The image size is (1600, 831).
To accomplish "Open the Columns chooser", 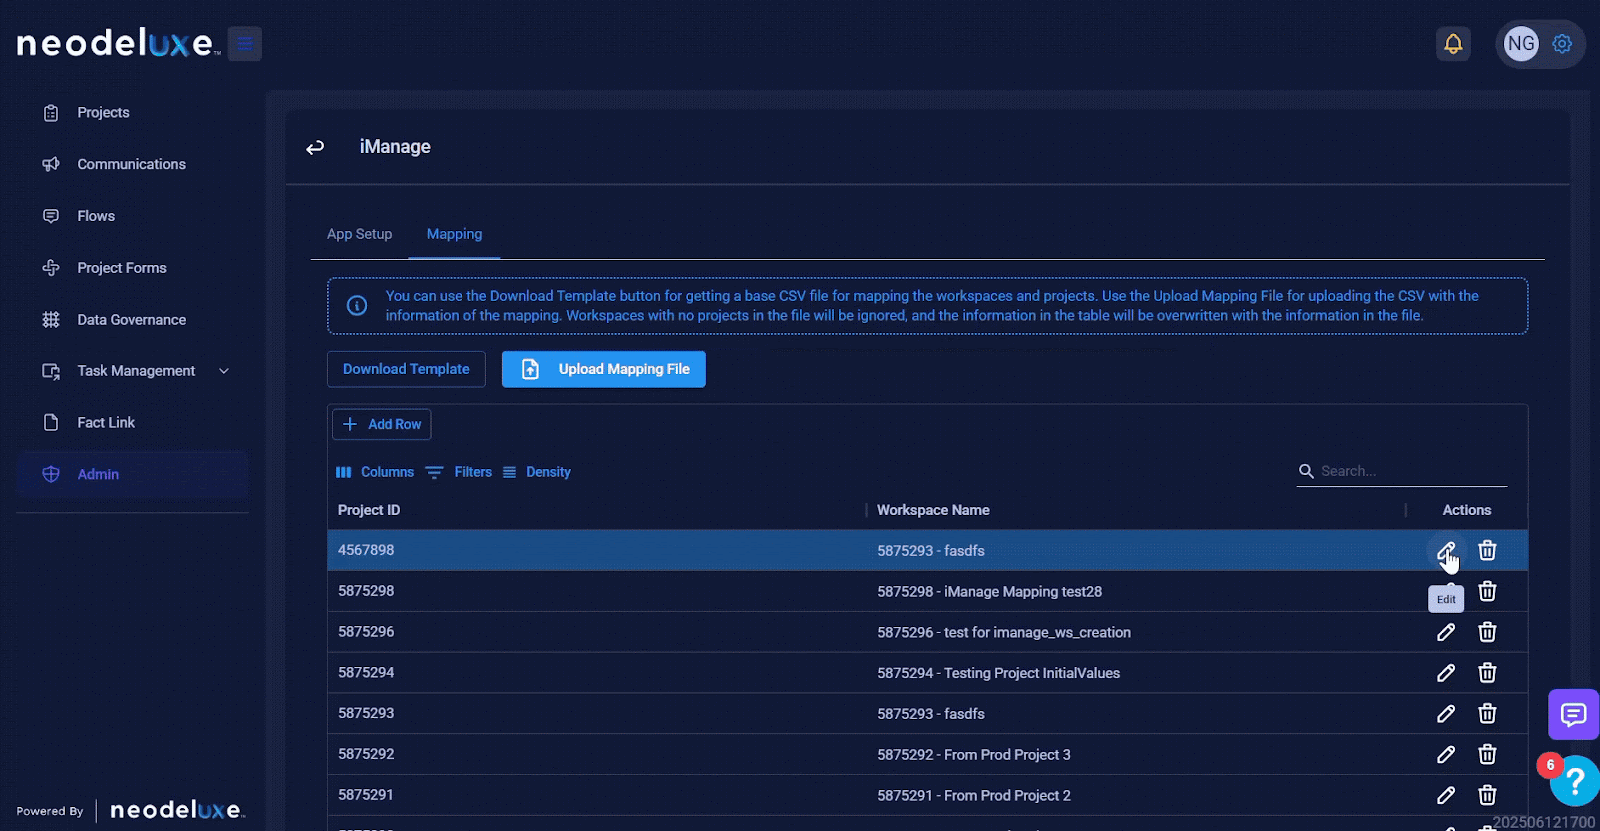I will tap(375, 472).
